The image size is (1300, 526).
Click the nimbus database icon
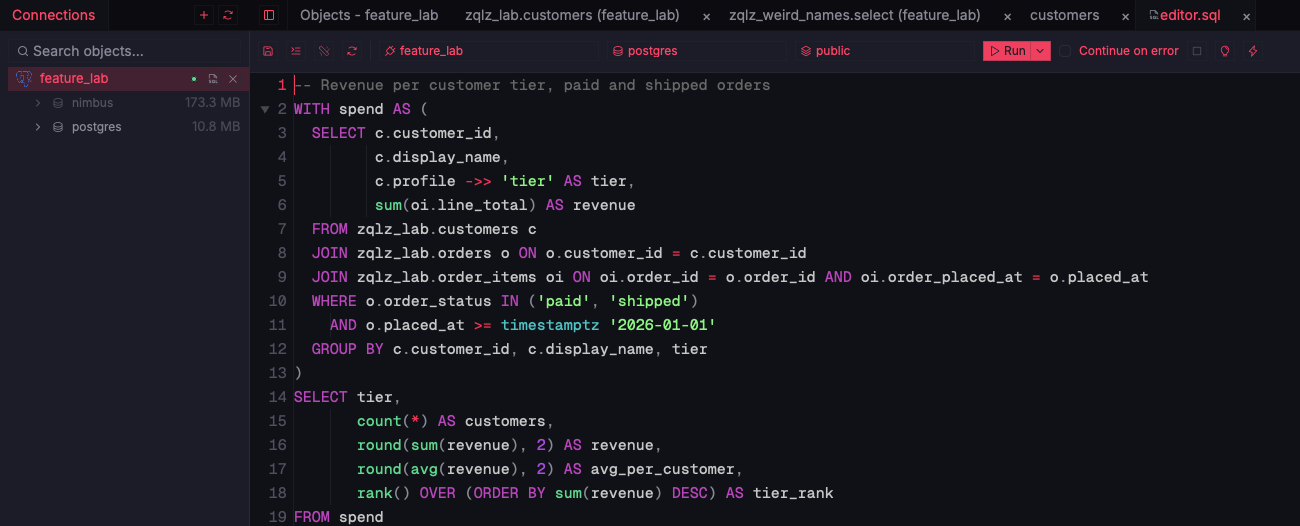(x=58, y=103)
